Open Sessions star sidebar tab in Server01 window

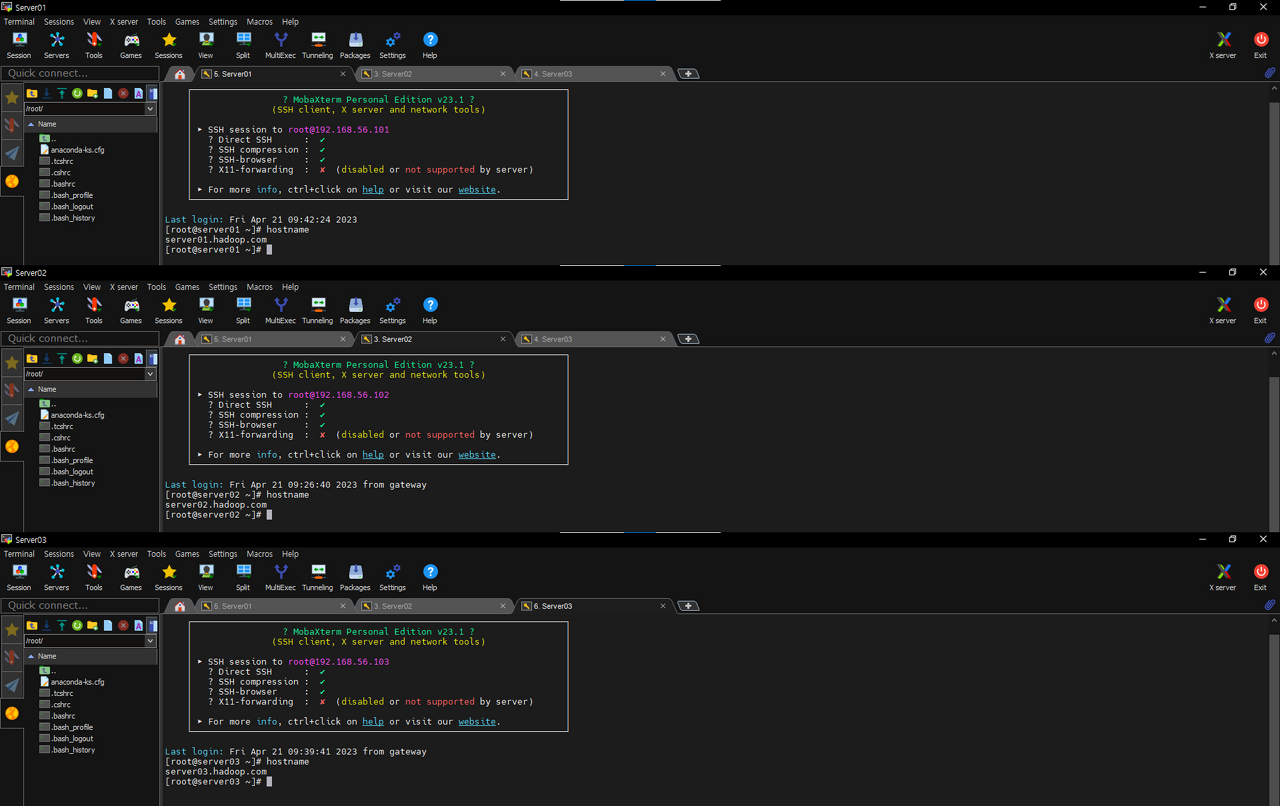[12, 98]
